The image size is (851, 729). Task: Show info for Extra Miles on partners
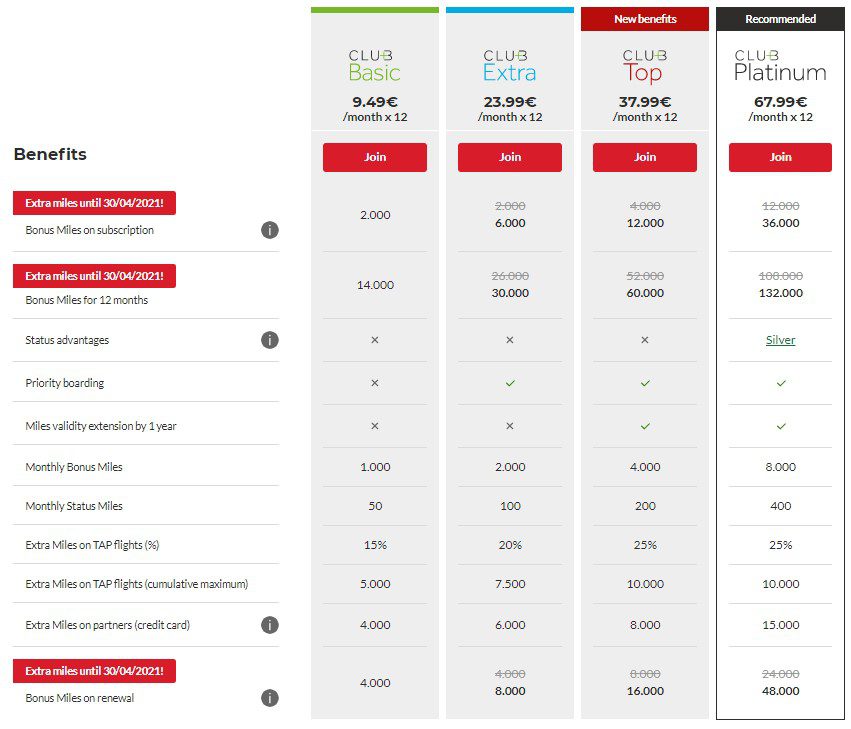point(270,625)
